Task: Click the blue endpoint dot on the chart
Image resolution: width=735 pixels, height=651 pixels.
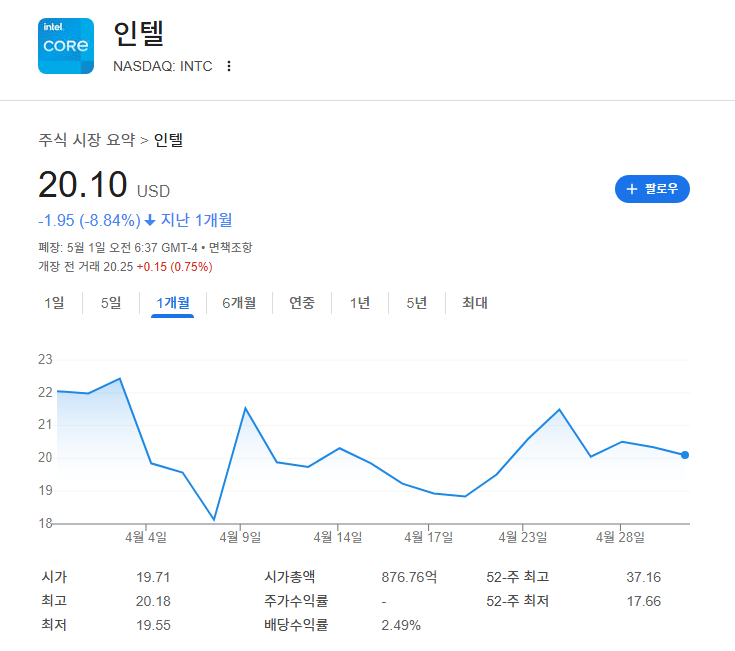Action: tap(685, 455)
